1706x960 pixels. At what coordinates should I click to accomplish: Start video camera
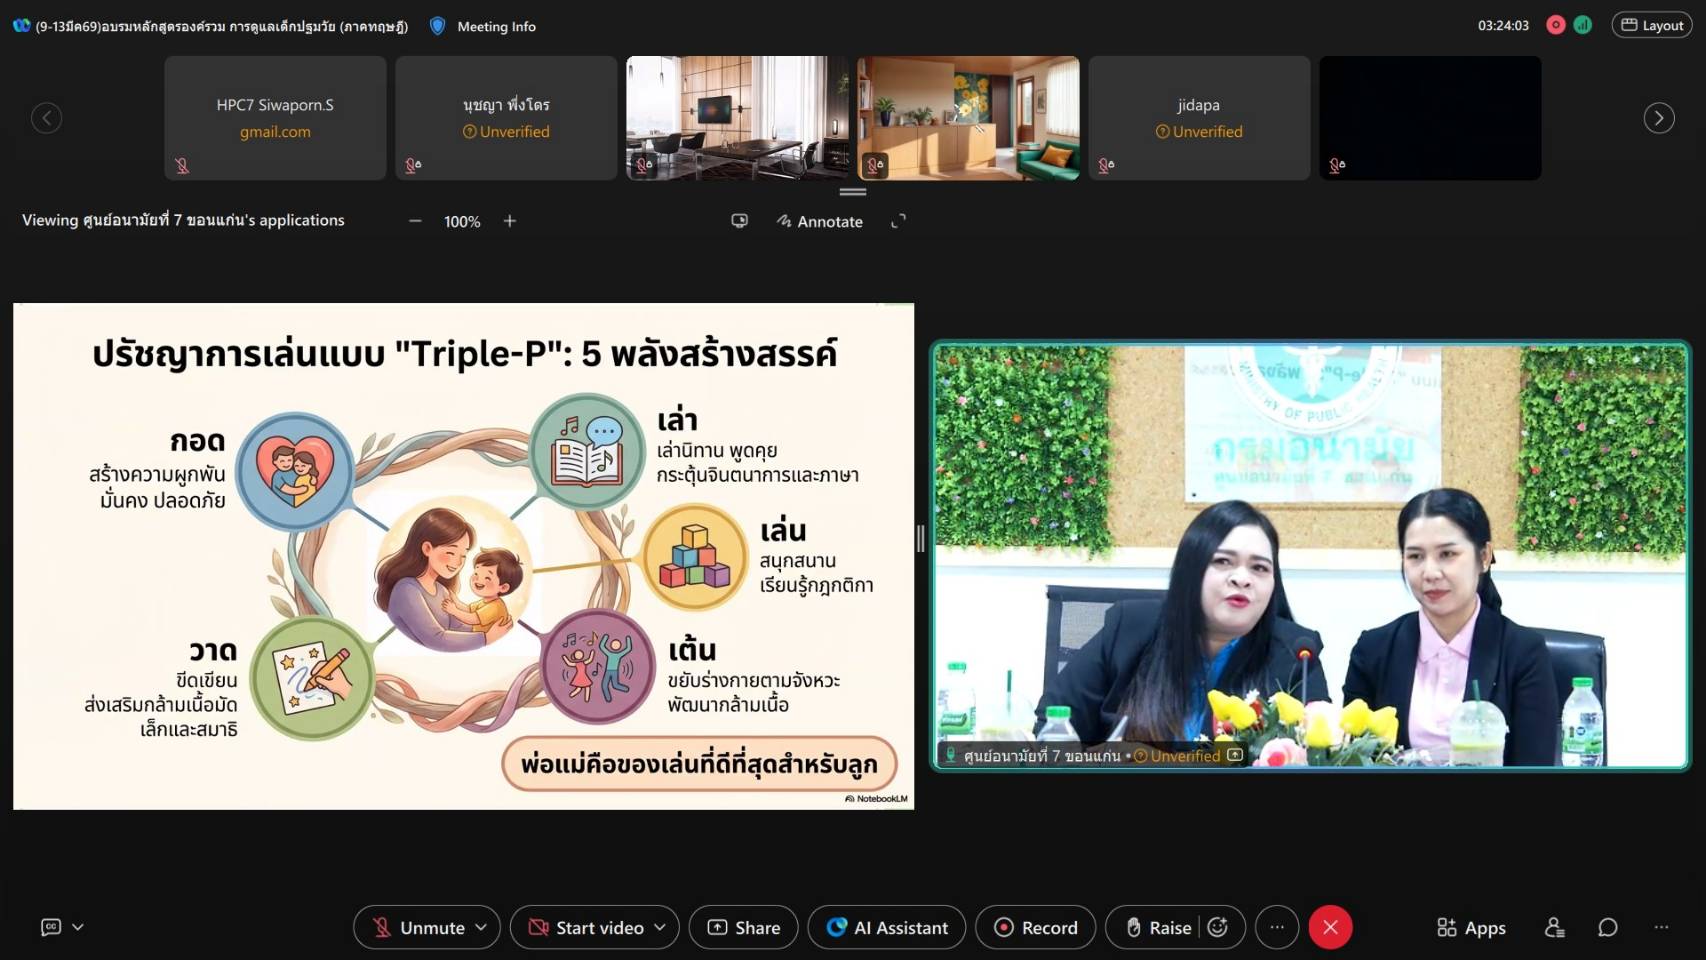(x=586, y=927)
